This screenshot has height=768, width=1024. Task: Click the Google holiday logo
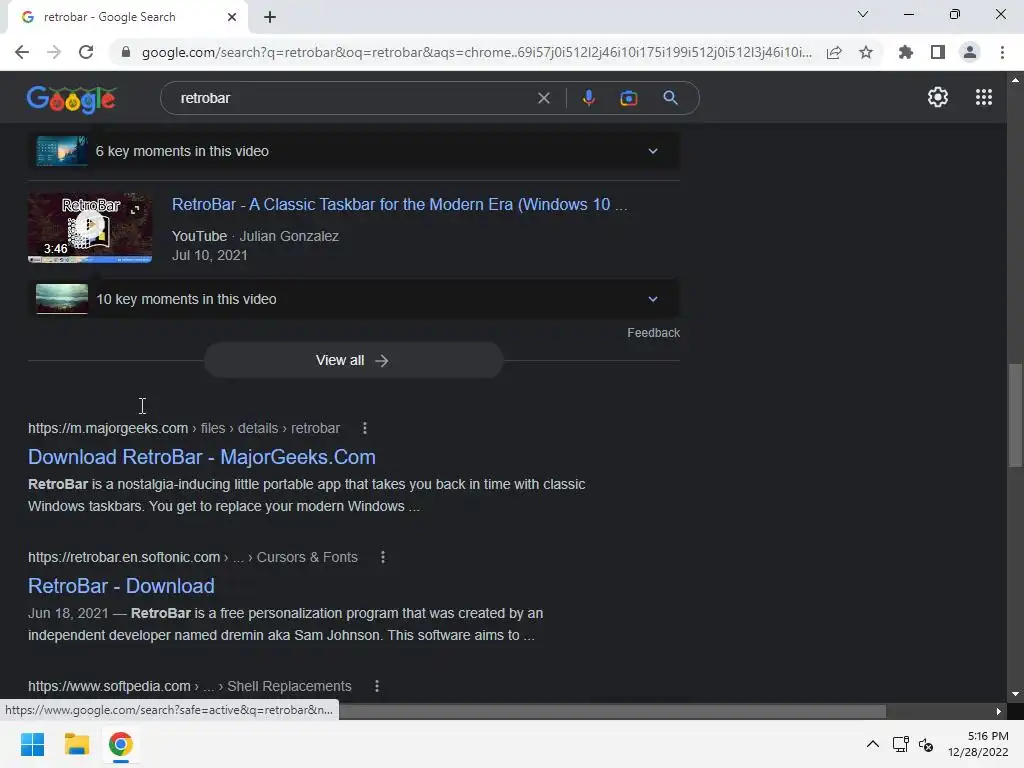[x=71, y=99]
